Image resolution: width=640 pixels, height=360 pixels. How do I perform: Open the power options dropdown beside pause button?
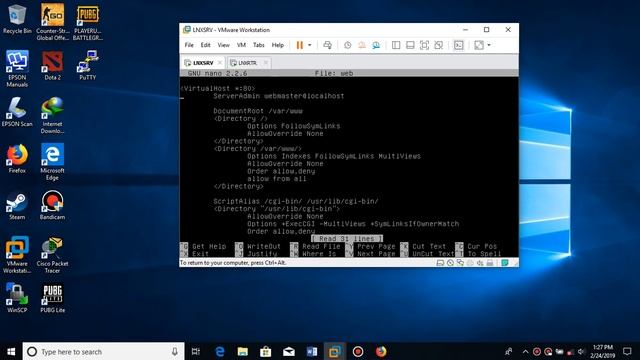pyautogui.click(x=309, y=45)
